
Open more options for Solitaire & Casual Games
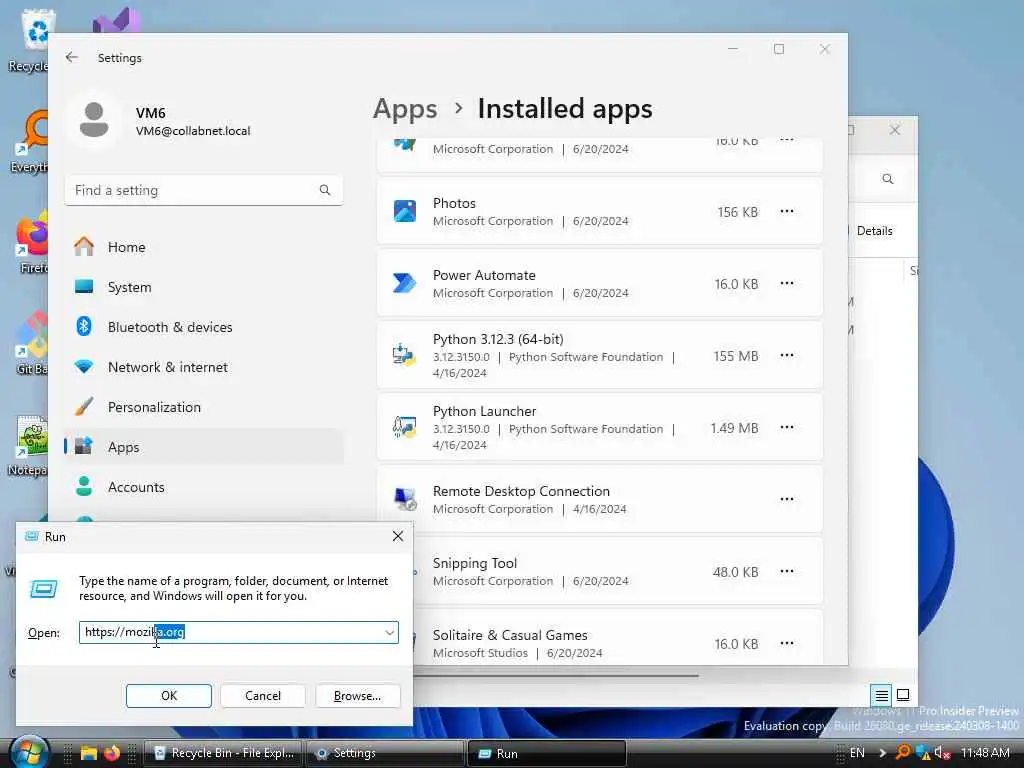tap(787, 643)
